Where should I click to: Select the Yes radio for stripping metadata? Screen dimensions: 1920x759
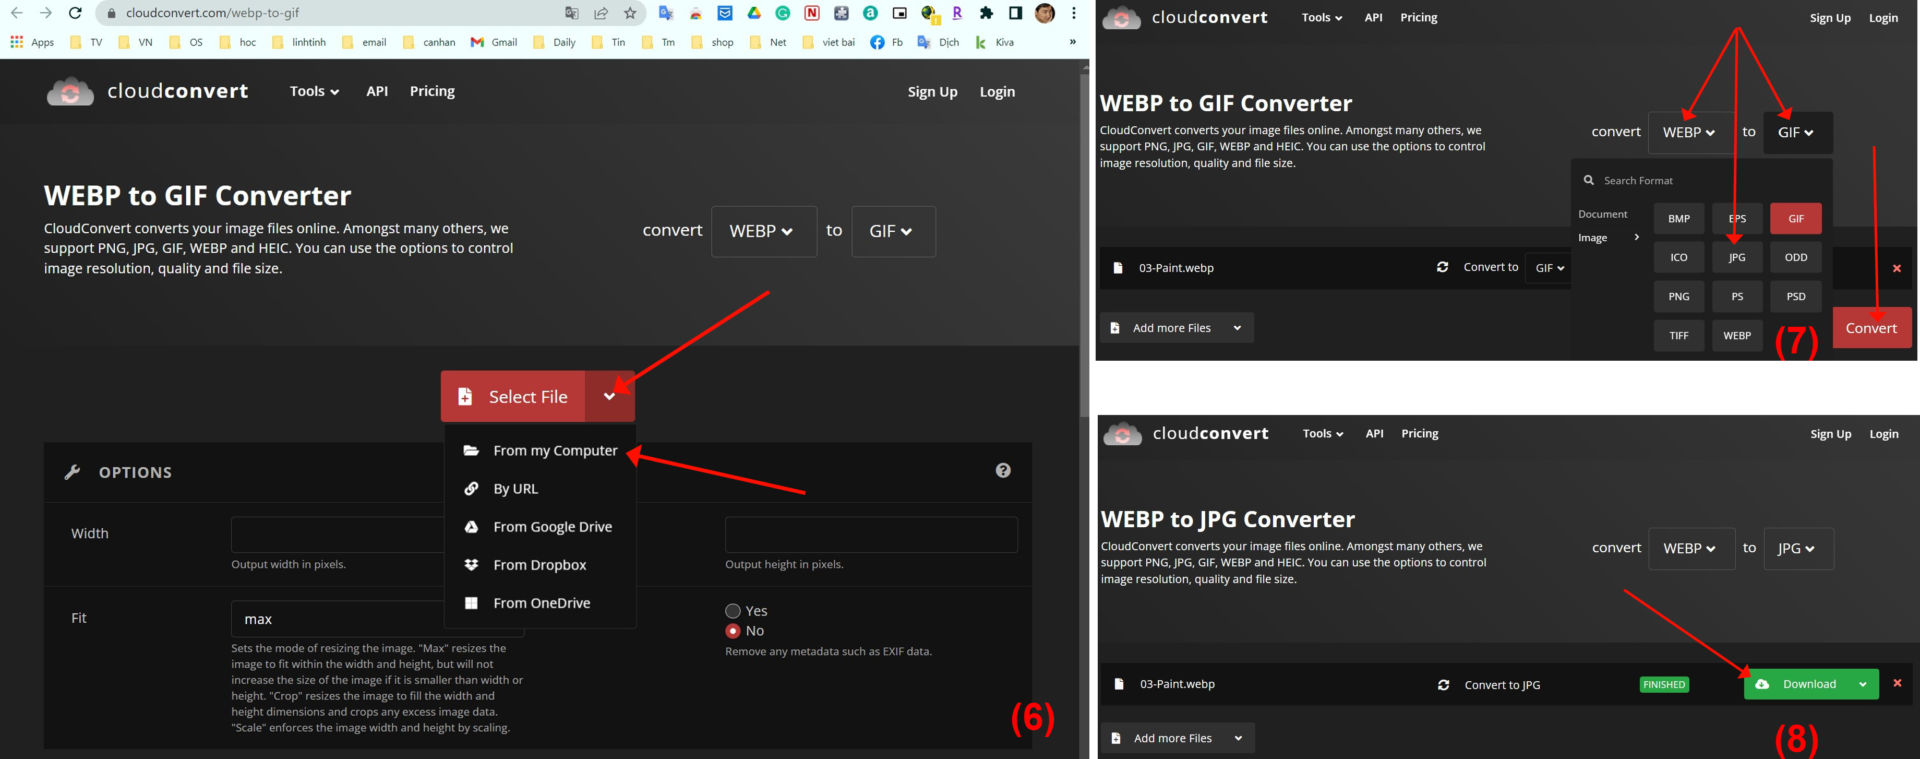point(733,611)
